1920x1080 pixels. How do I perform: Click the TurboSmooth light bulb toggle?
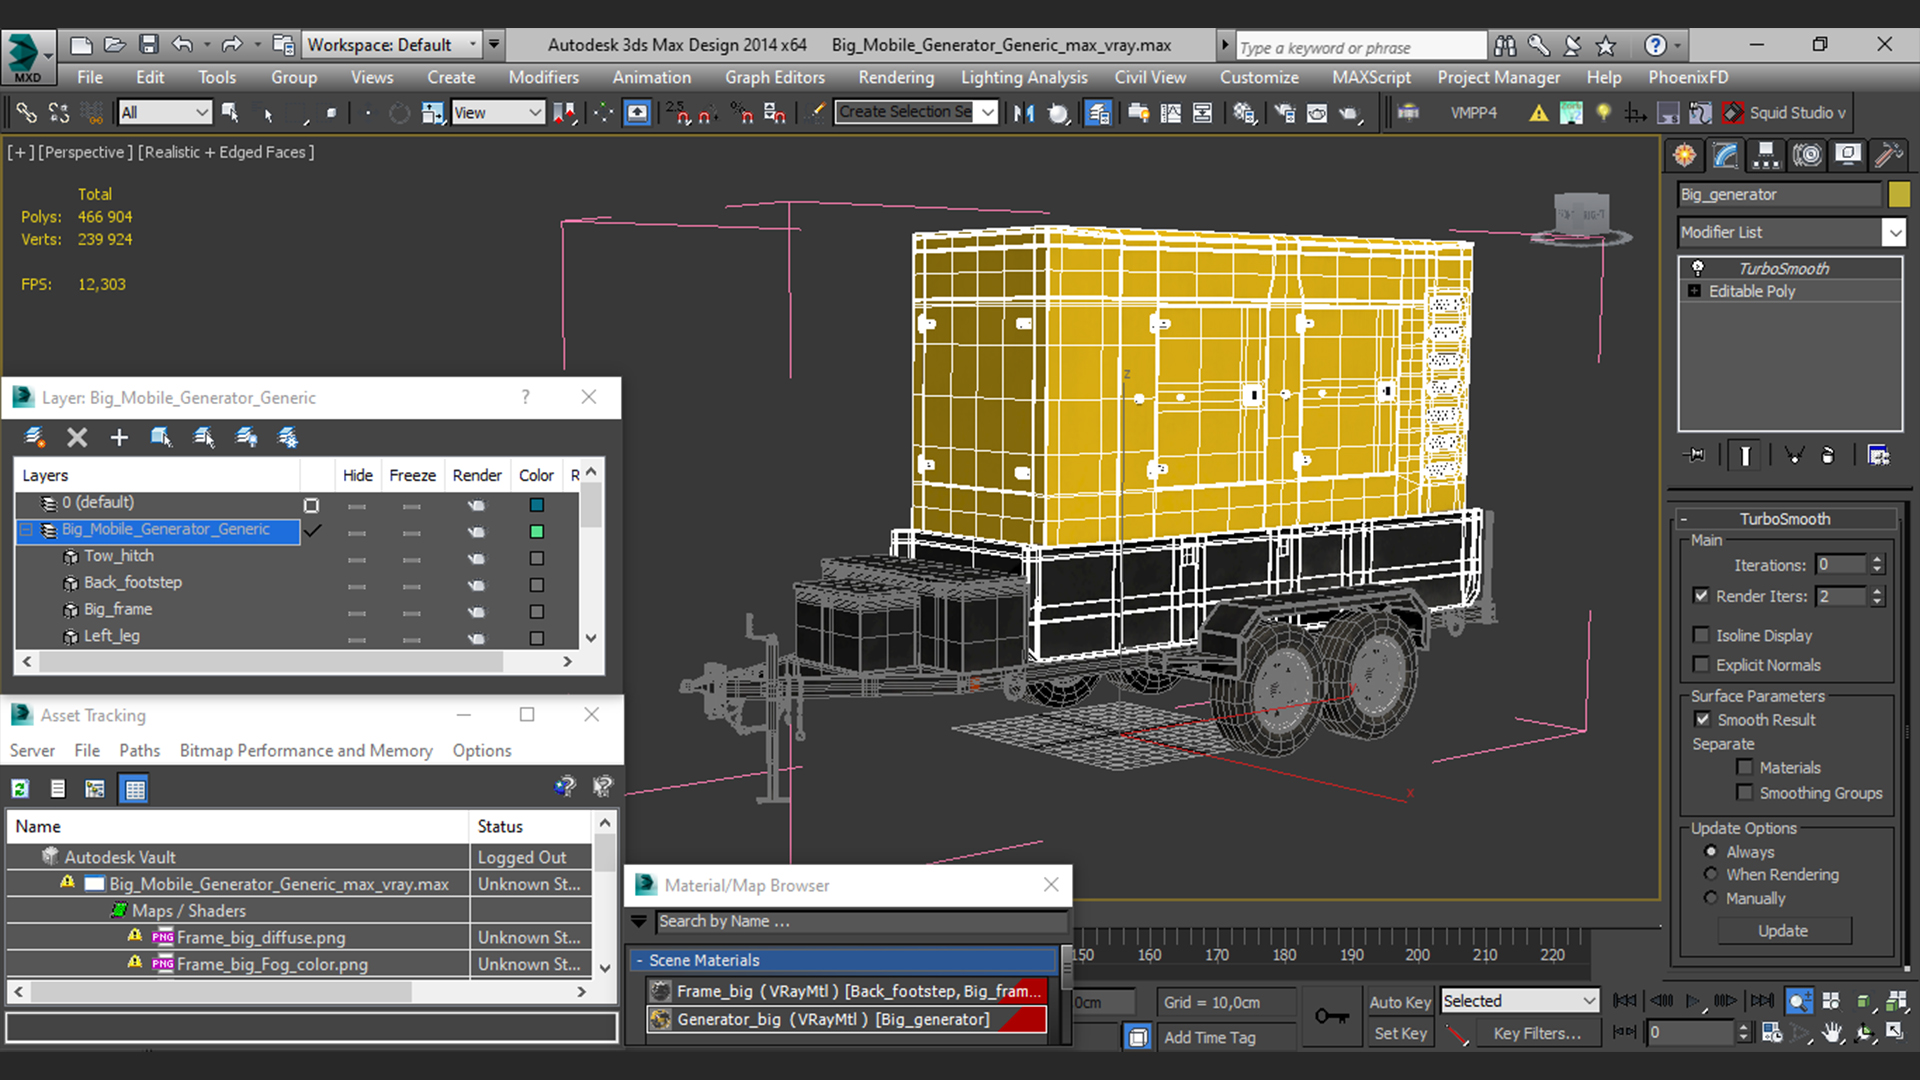(x=1698, y=268)
